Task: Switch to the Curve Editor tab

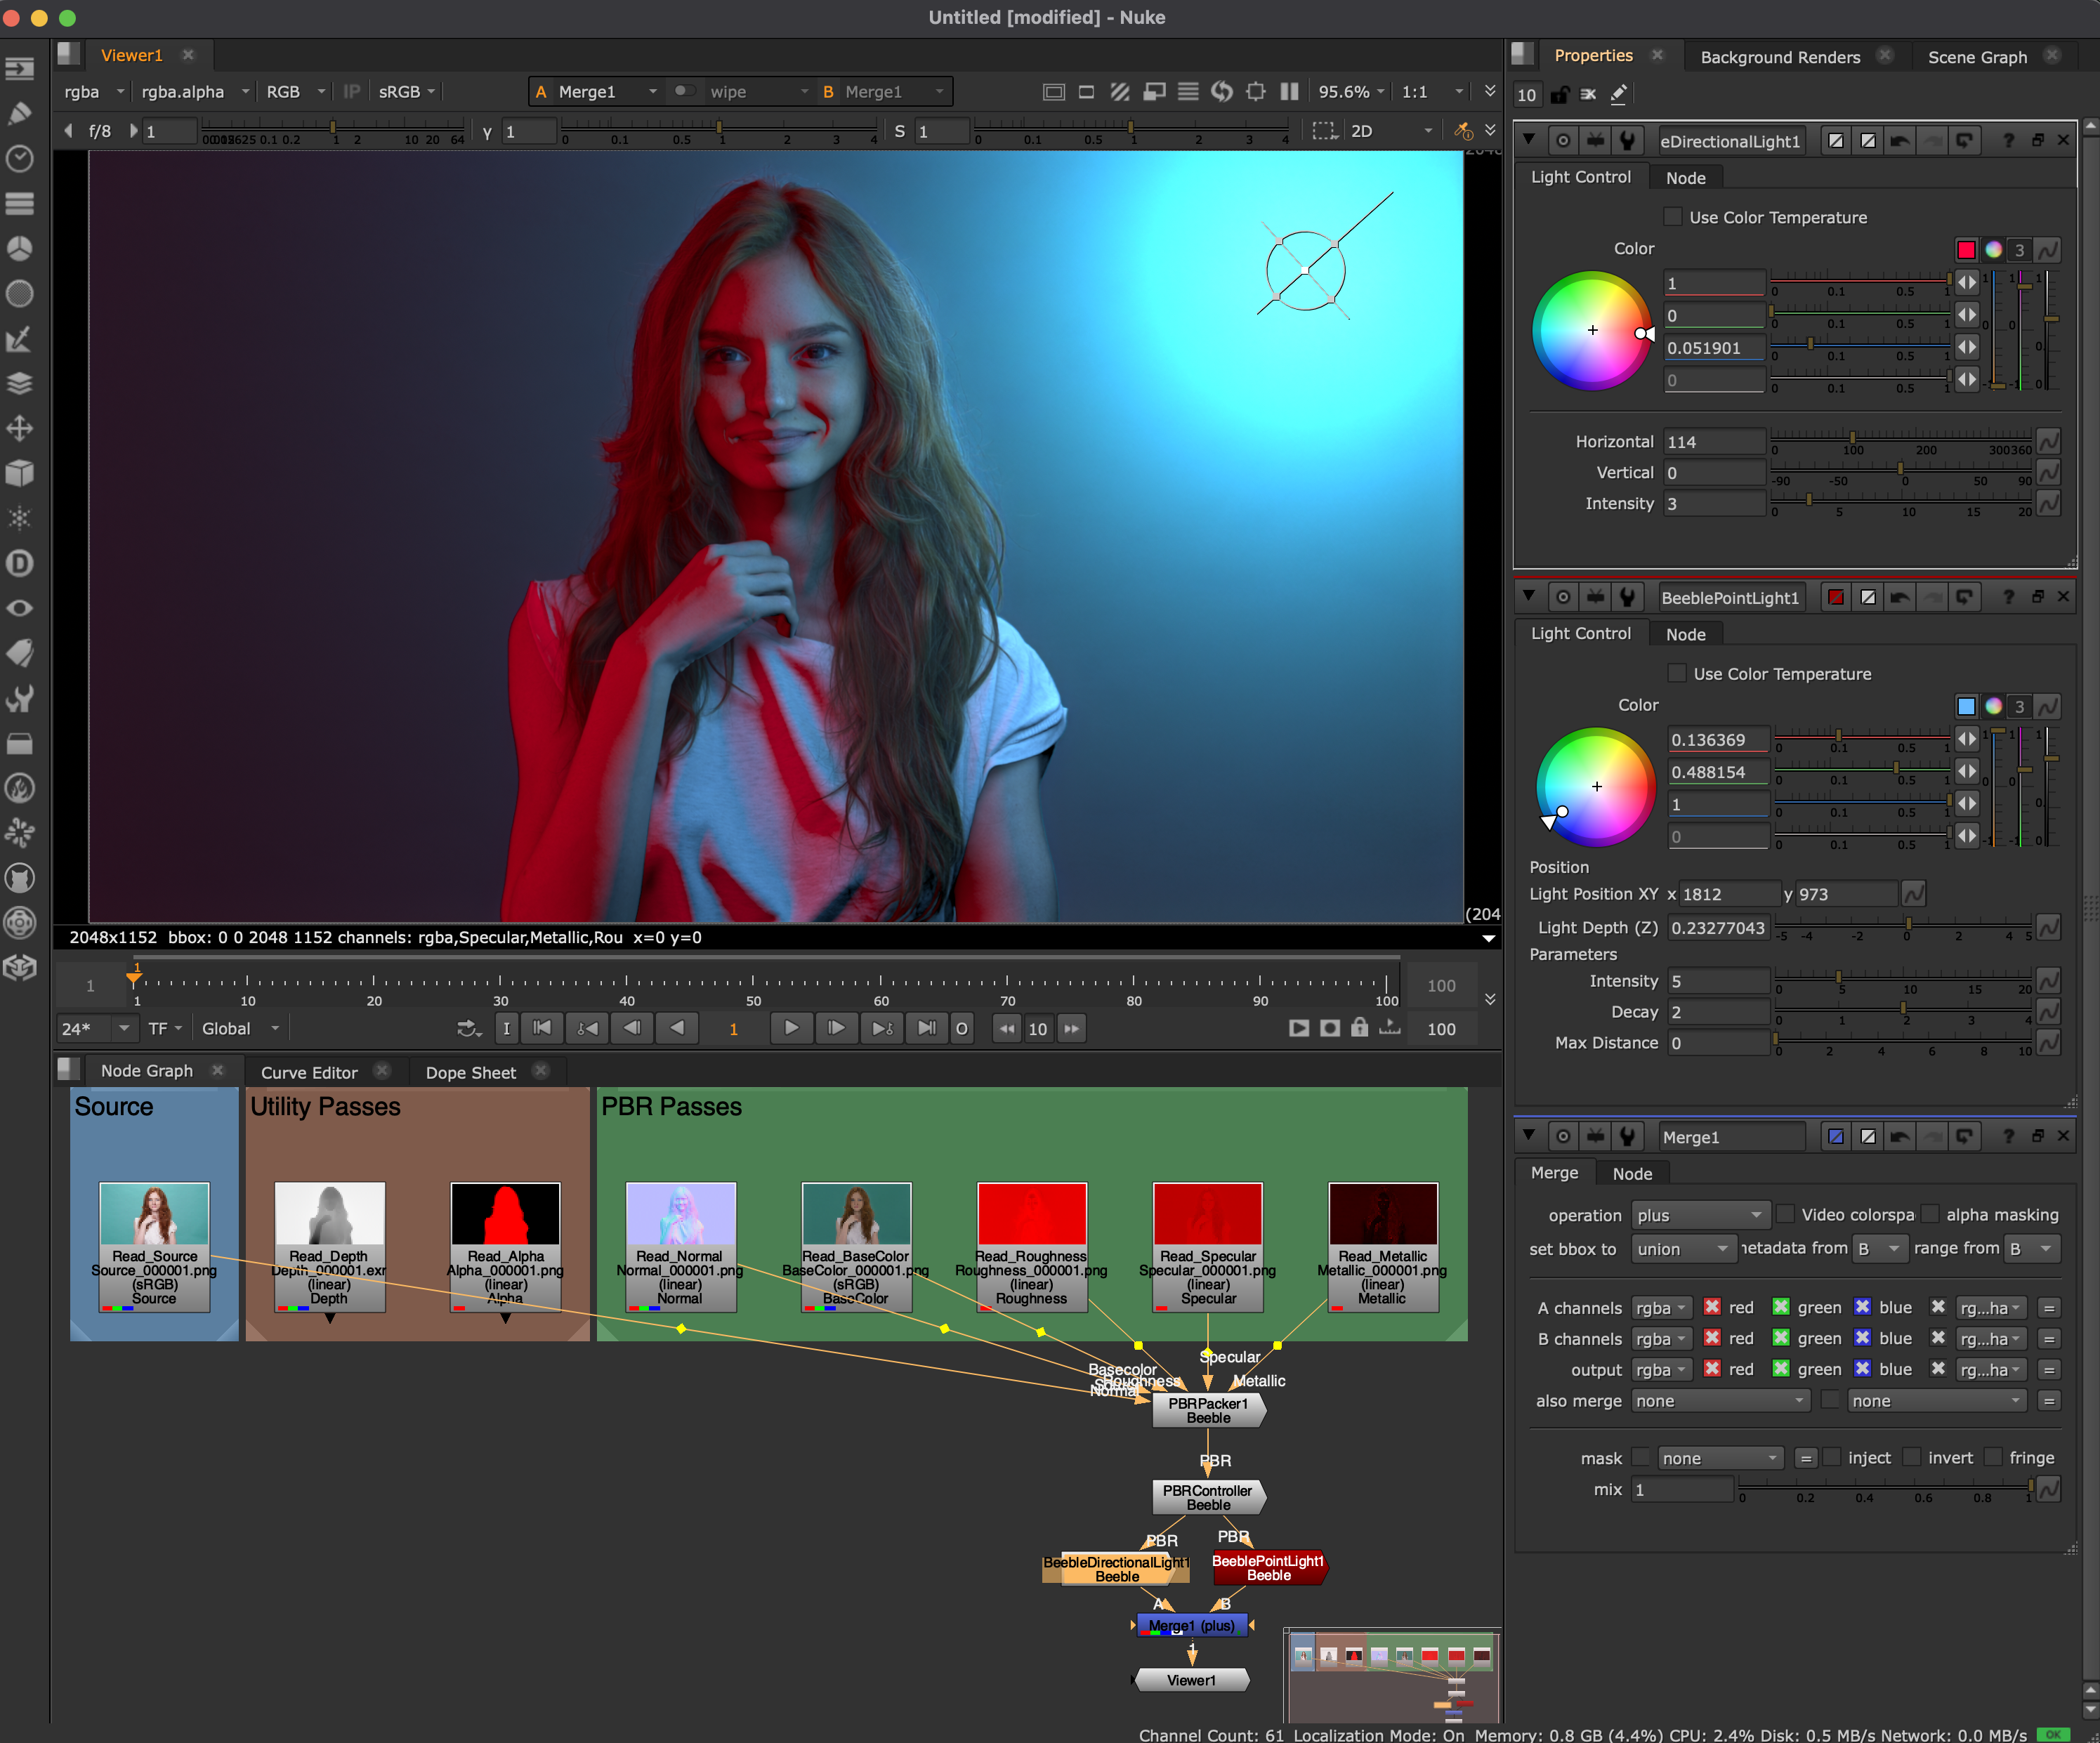Action: [x=308, y=1072]
